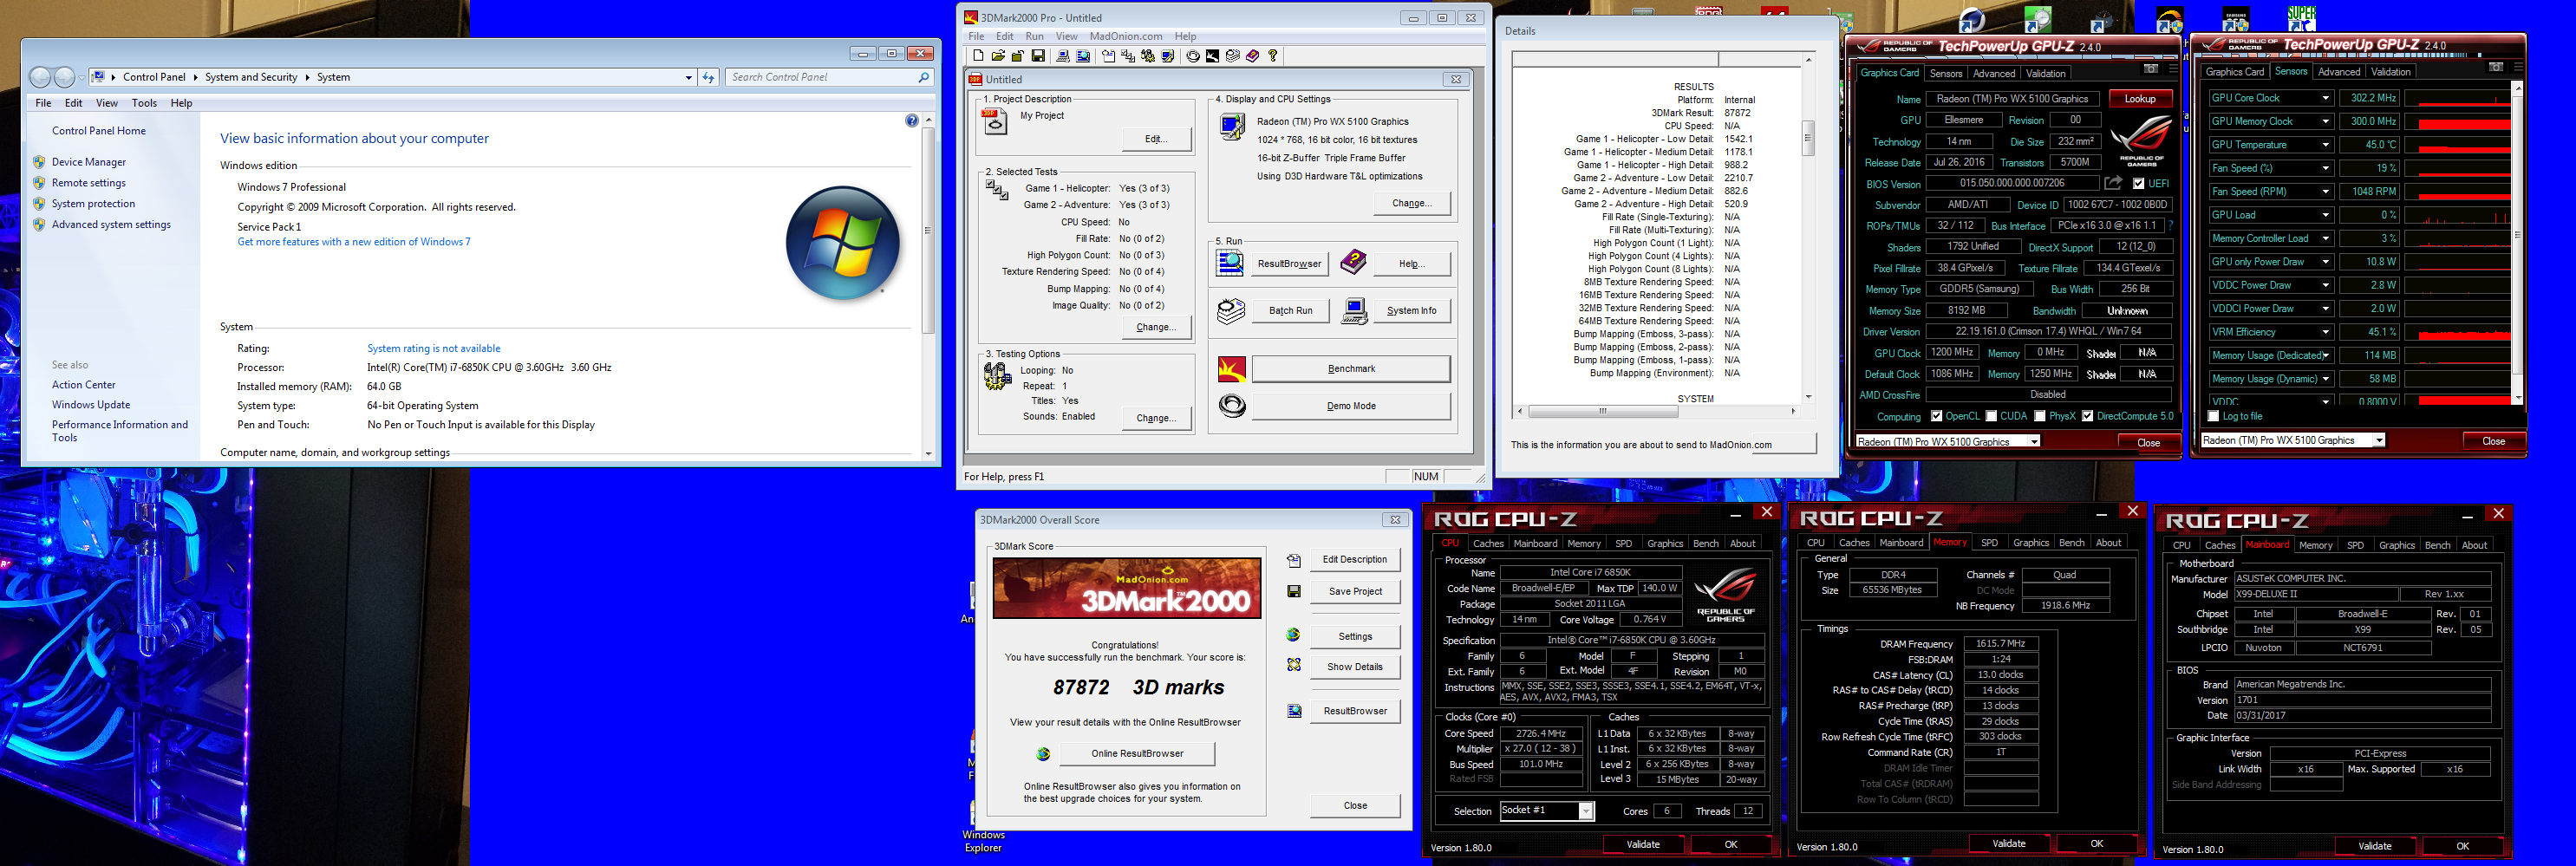
Task: Click the back arrow in System control panel window
Action: 40,77
